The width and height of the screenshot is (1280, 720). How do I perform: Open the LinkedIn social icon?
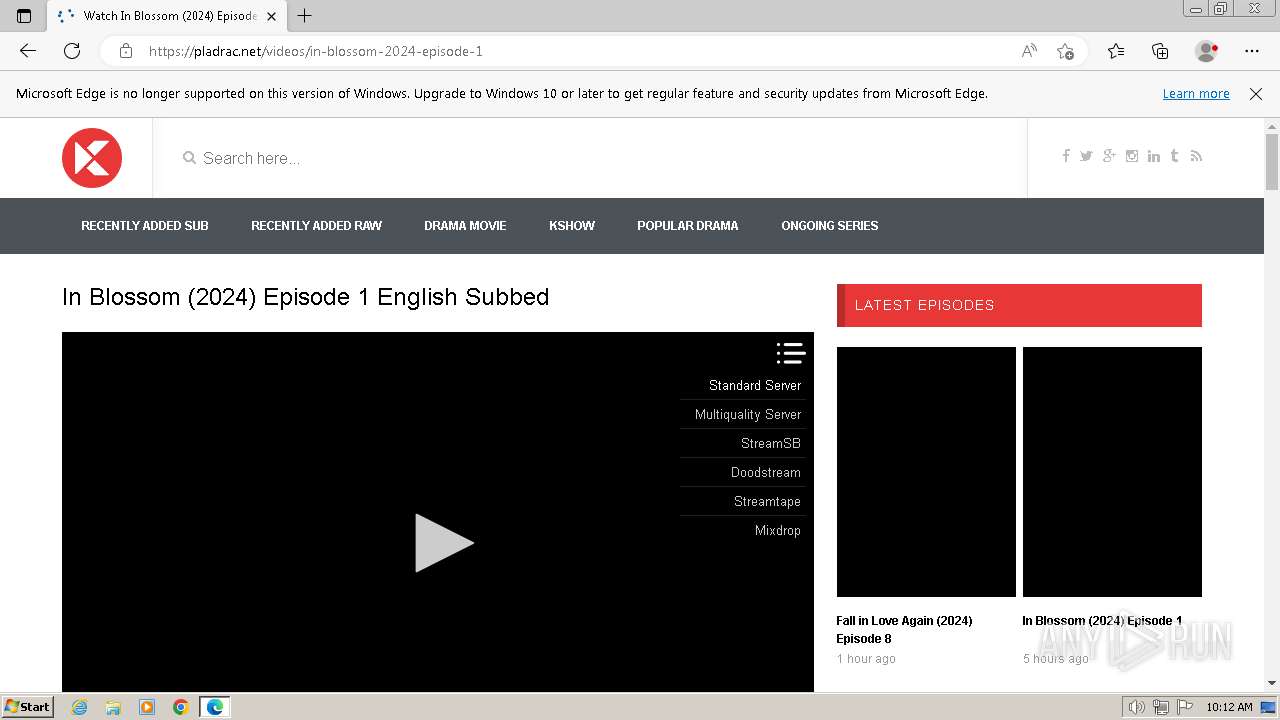click(1154, 156)
